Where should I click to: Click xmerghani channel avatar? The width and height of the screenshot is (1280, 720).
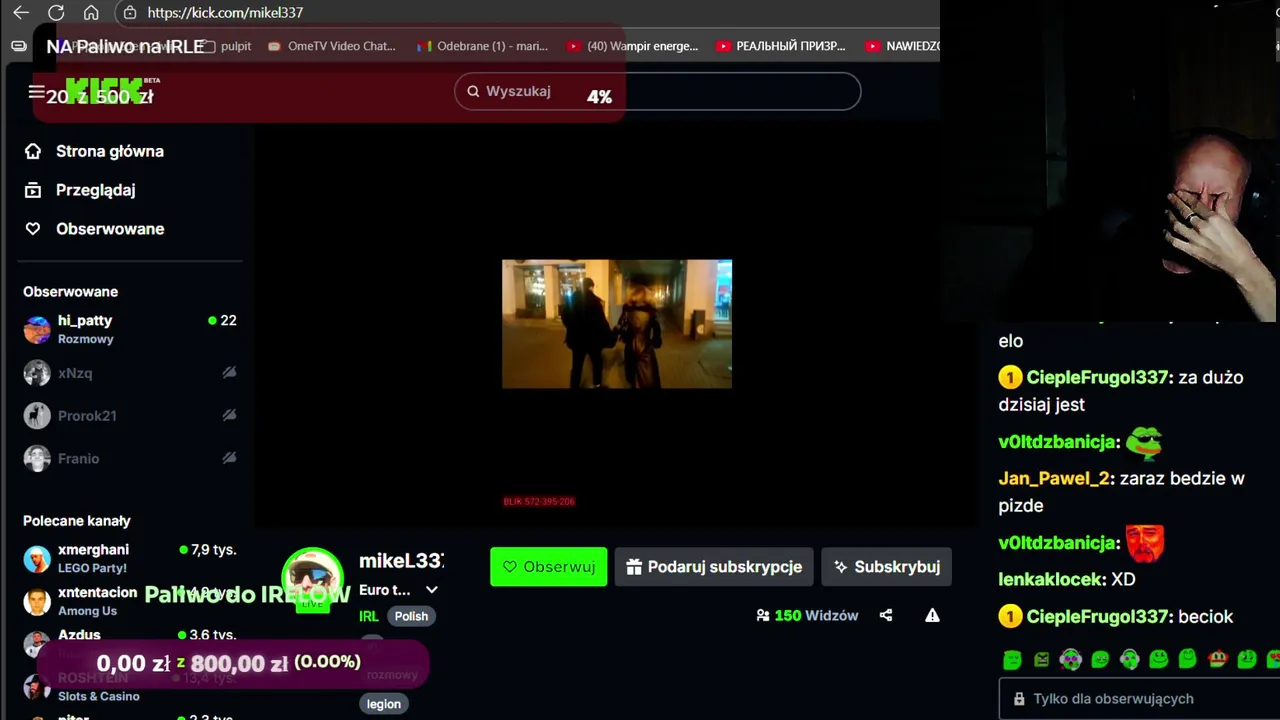37,558
